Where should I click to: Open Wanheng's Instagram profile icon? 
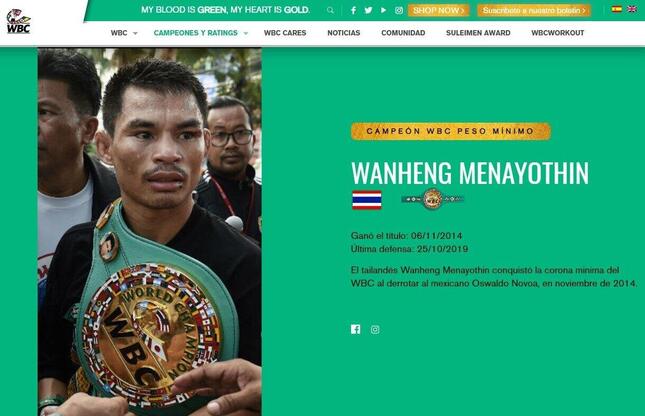coord(375,329)
